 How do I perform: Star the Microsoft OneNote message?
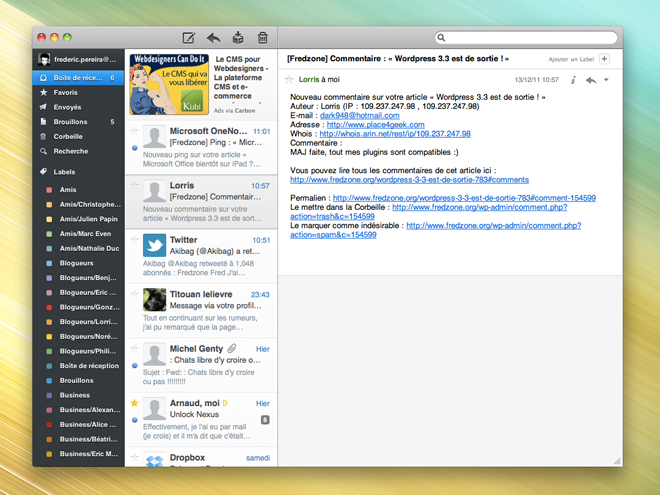135,130
